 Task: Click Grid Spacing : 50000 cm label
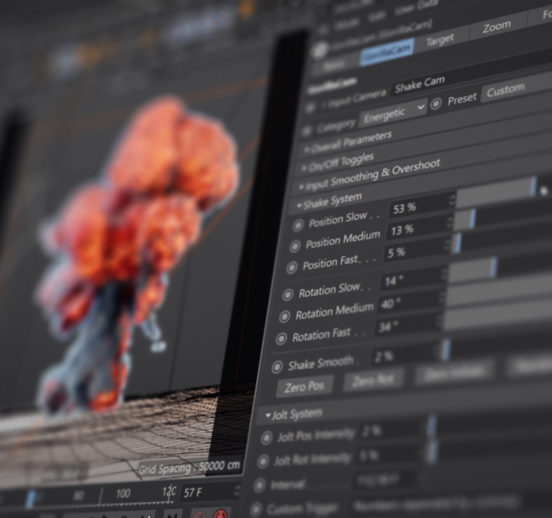coord(189,468)
